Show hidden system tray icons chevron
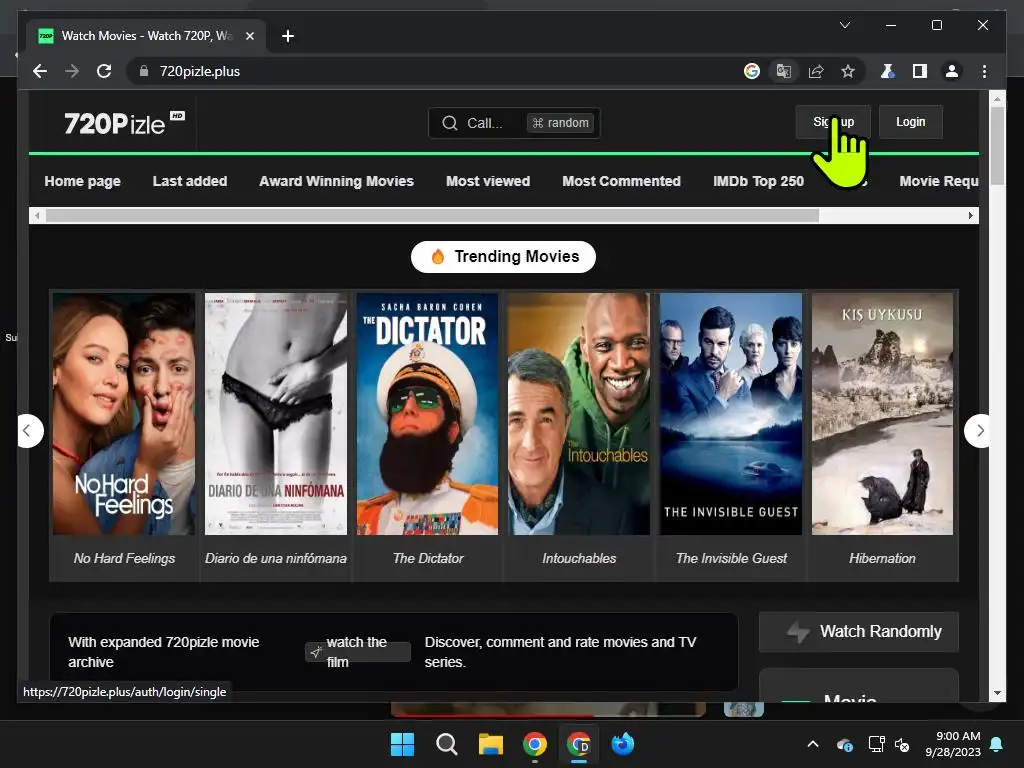The width and height of the screenshot is (1024, 768). (x=812, y=744)
